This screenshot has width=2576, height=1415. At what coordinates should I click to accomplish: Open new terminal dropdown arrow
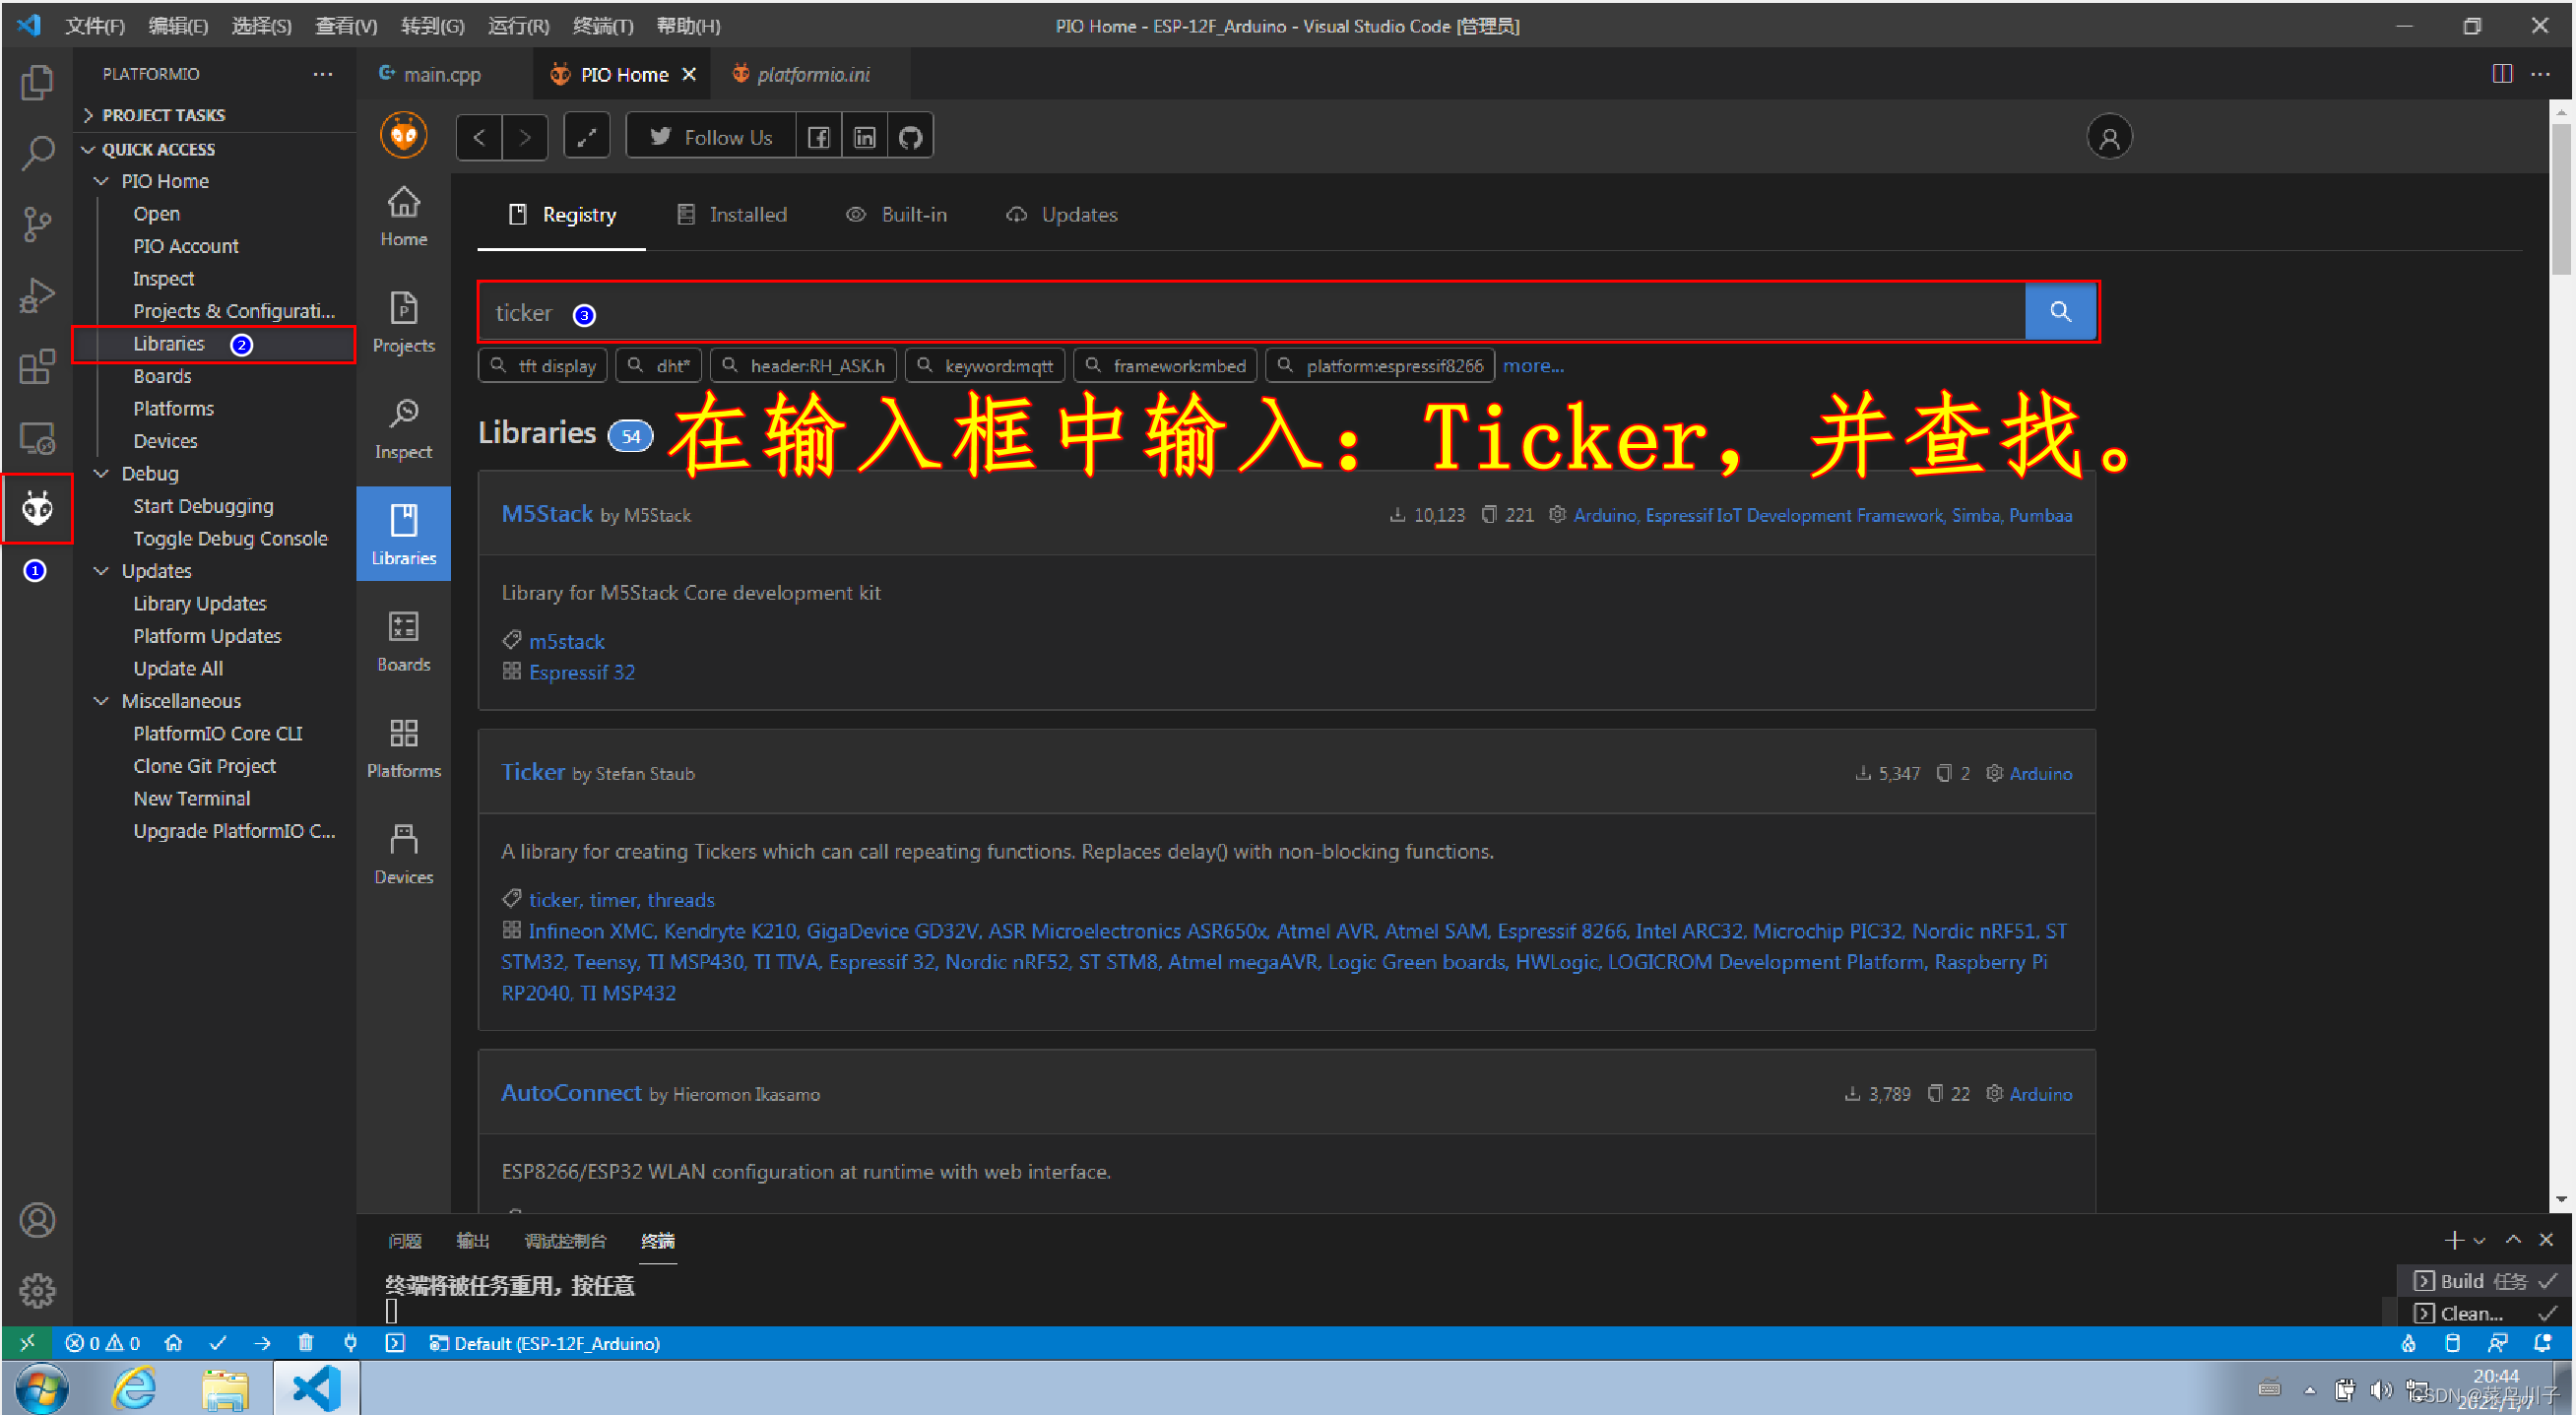pyautogui.click(x=2480, y=1241)
